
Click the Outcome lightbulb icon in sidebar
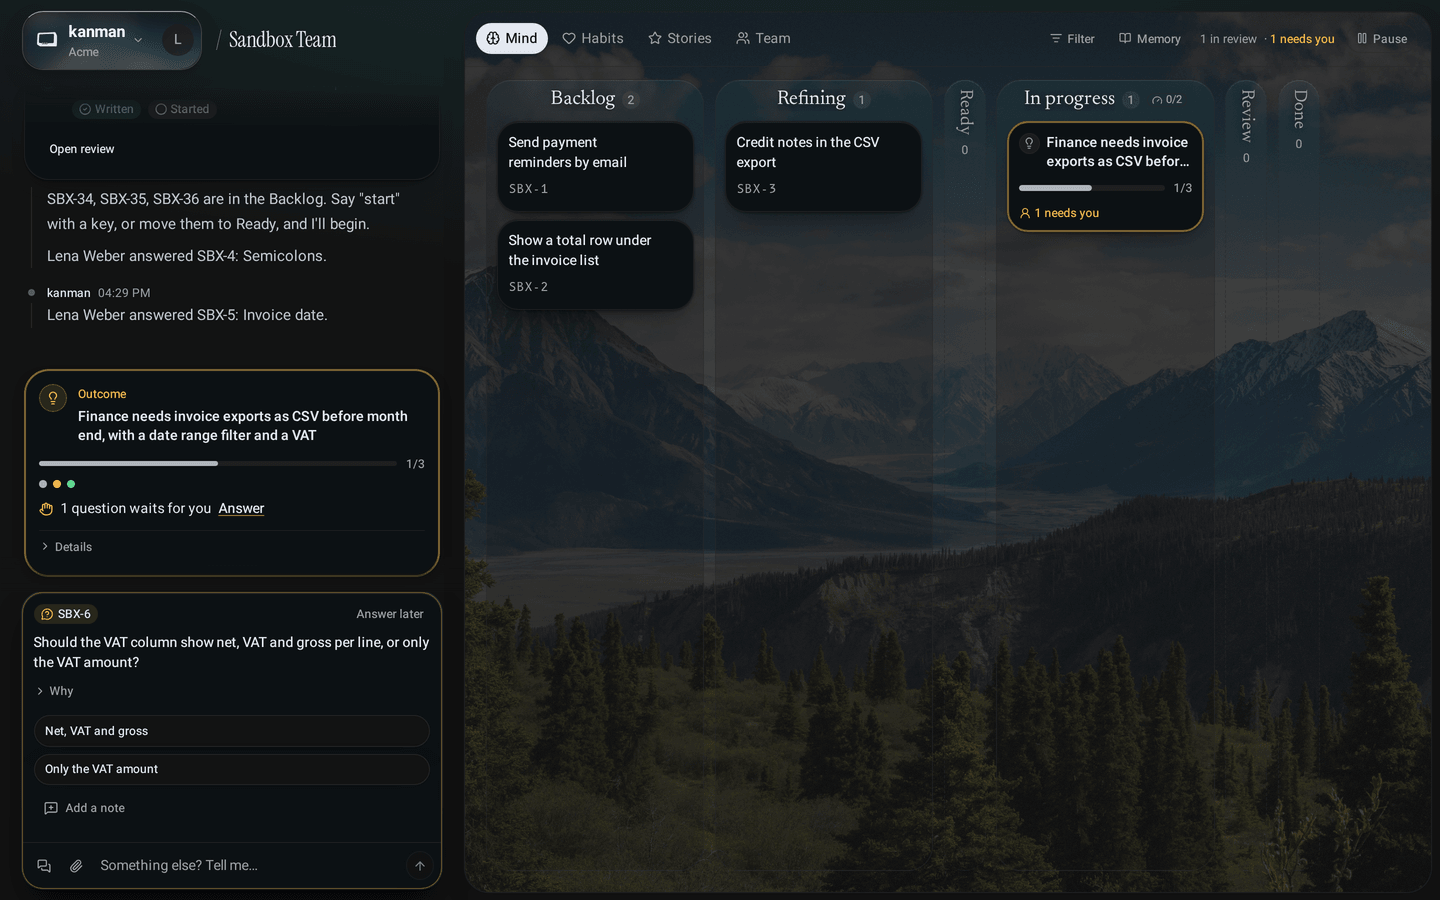pos(53,398)
